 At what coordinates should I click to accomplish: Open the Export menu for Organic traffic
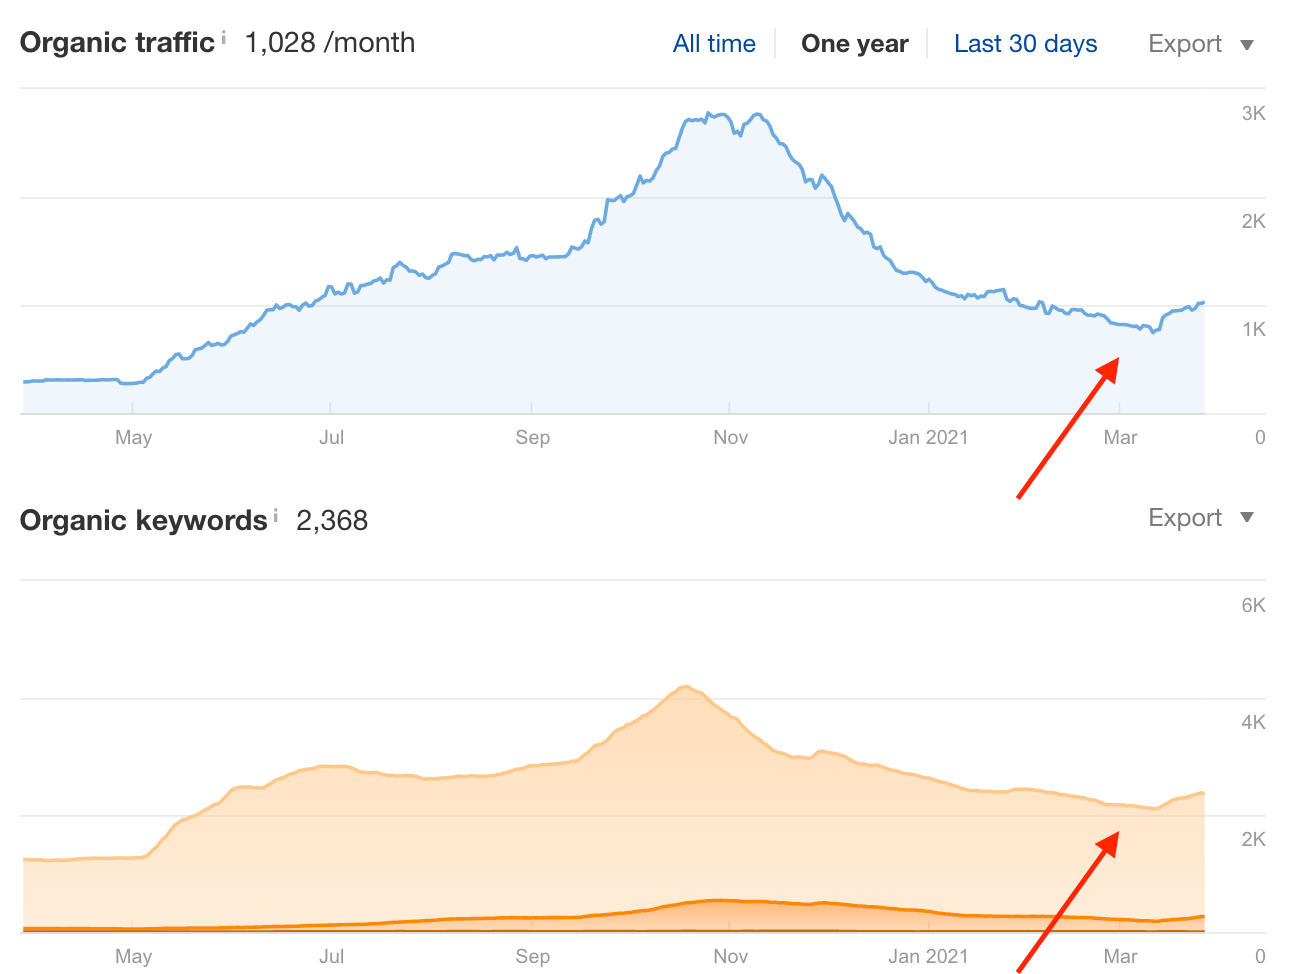(1185, 44)
